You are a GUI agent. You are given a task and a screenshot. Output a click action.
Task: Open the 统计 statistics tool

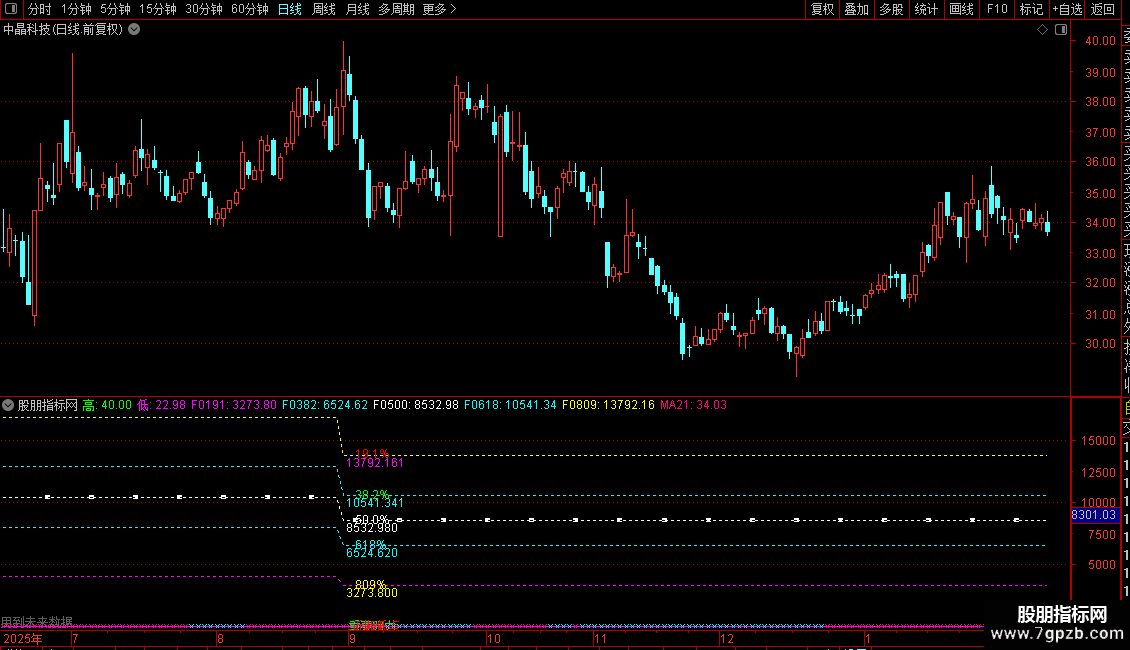926,9
